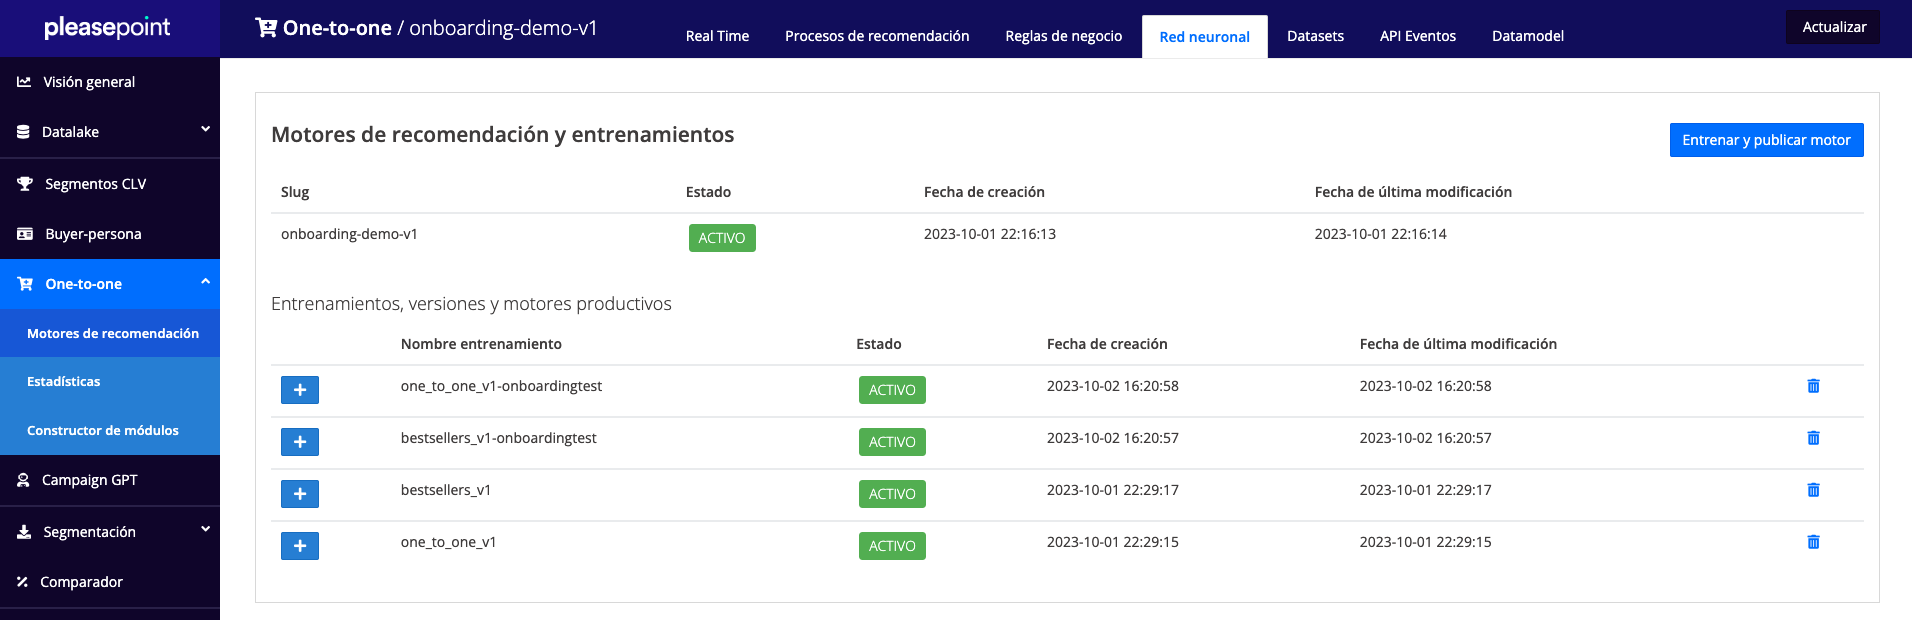Click trash icon for bestsellers_v1-onboardingtest row
The width and height of the screenshot is (1912, 620).
1813,438
